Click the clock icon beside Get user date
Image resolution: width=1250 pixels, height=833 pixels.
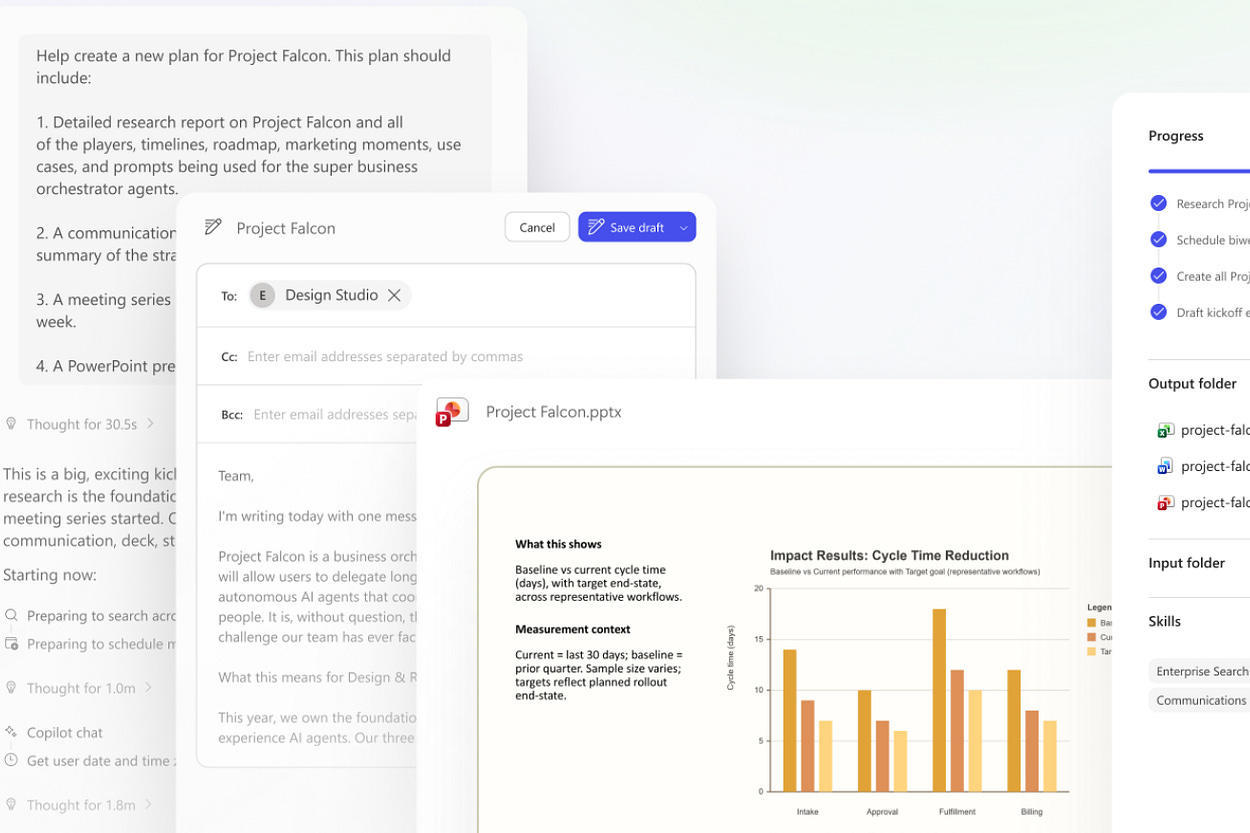[11, 760]
